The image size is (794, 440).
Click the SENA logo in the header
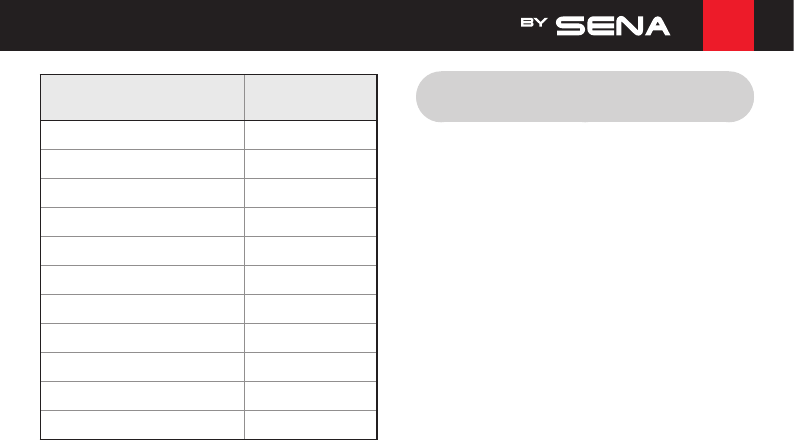click(x=613, y=26)
